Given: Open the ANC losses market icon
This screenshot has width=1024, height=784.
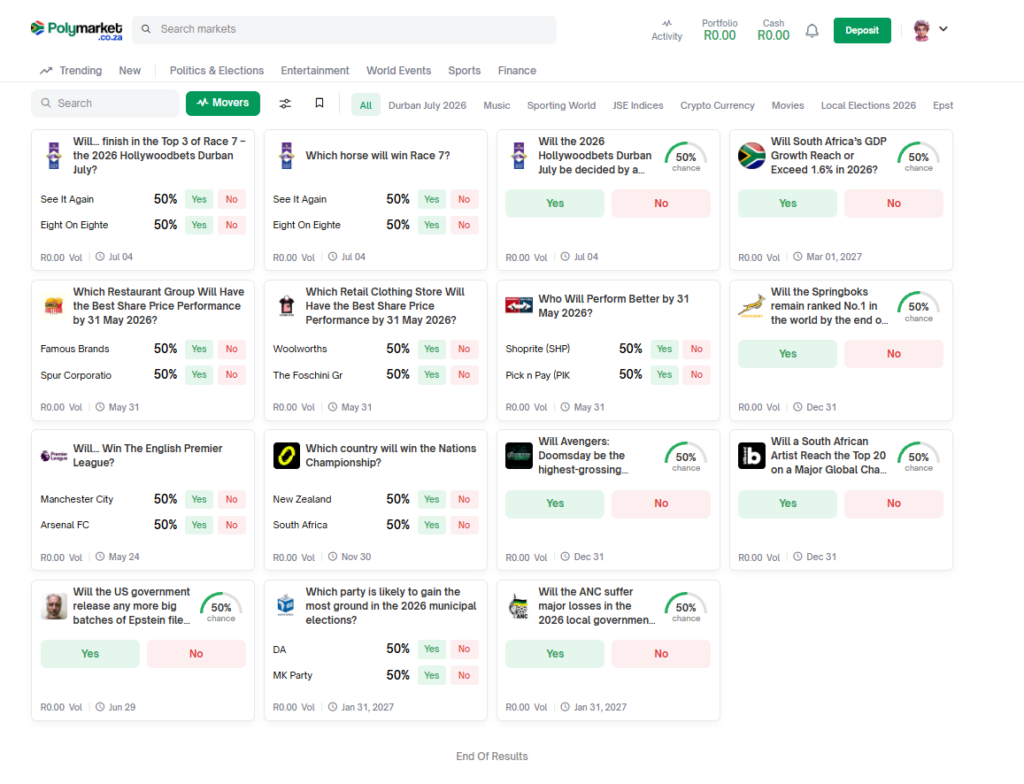Looking at the screenshot, I should tap(519, 606).
